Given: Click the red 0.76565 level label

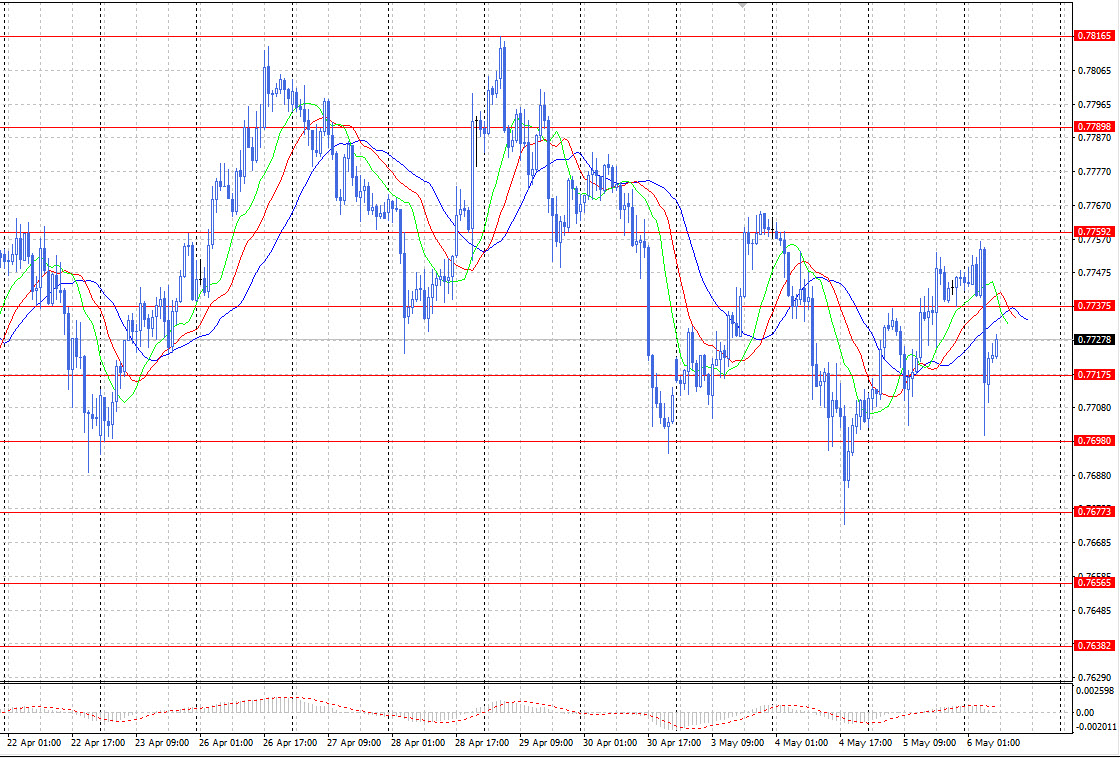Looking at the screenshot, I should tap(1094, 583).
